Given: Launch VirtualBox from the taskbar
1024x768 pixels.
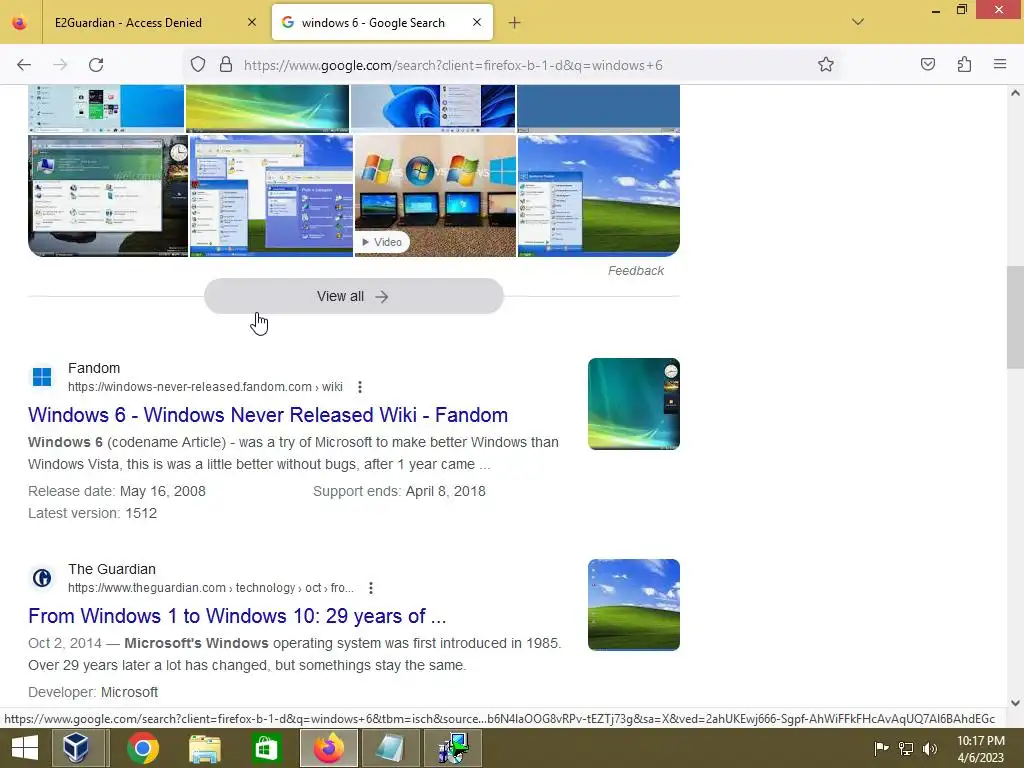Looking at the screenshot, I should point(78,748).
